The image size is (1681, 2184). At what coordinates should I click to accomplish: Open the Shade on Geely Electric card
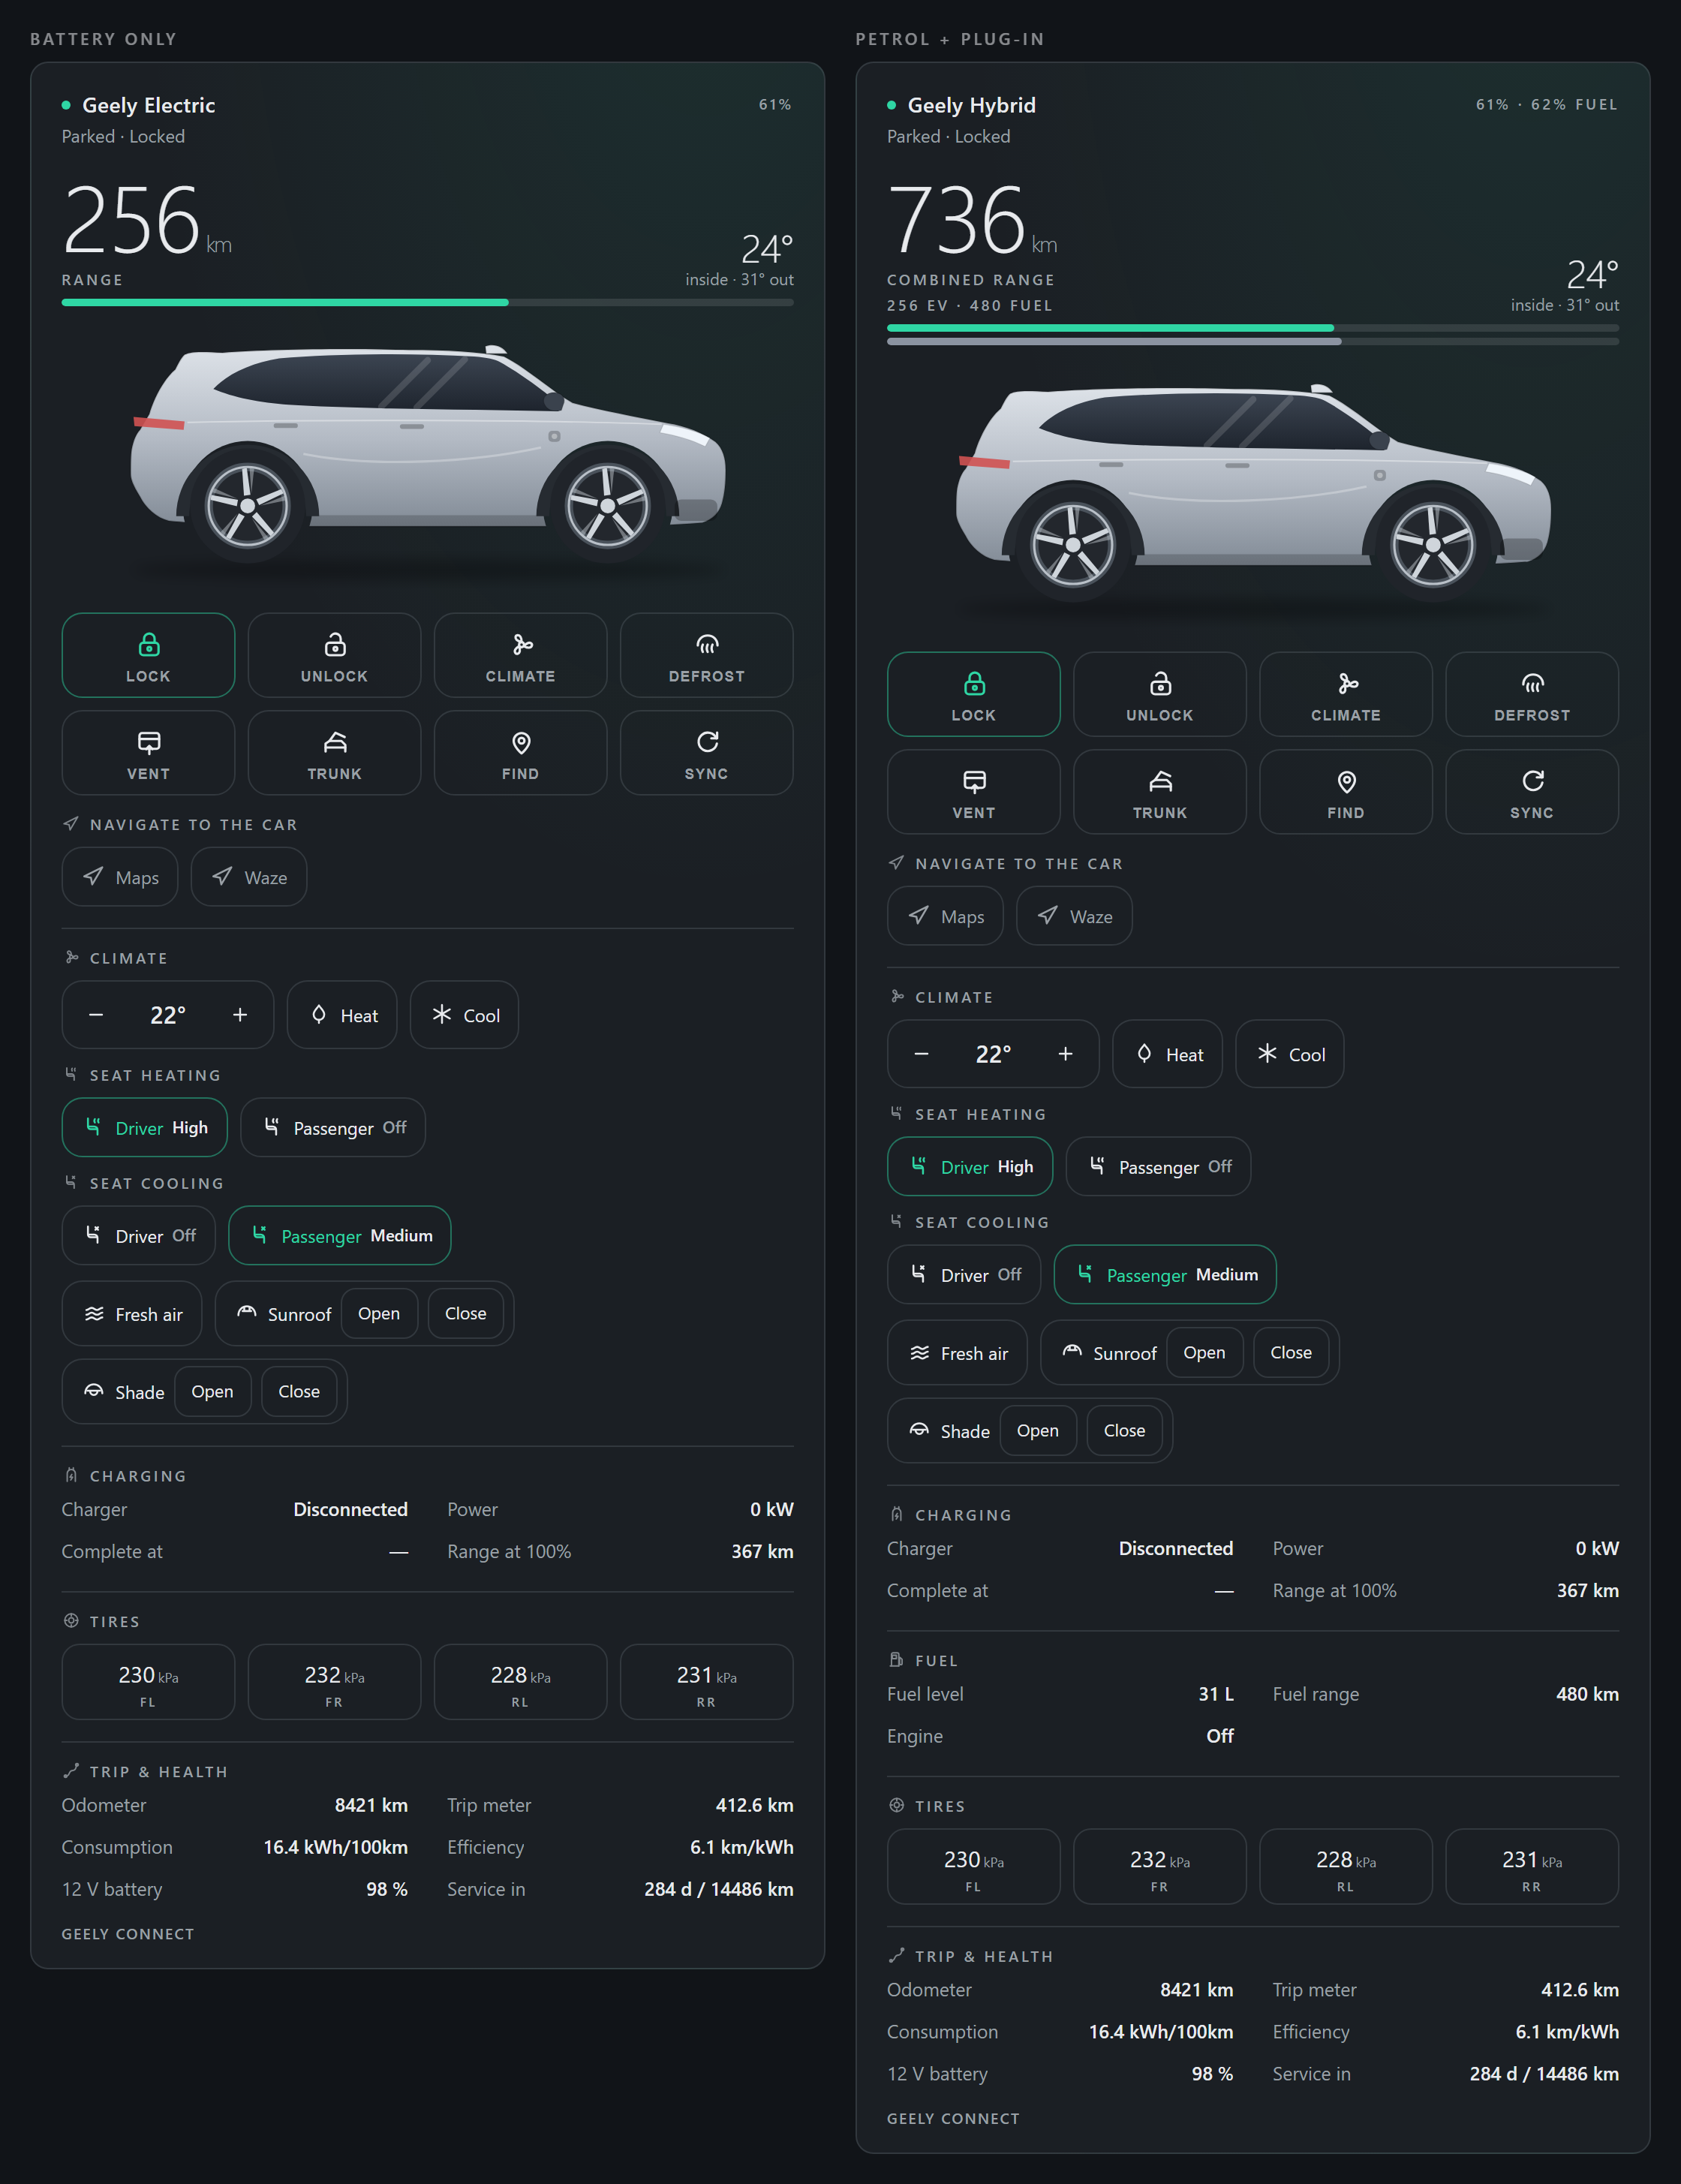(212, 1392)
